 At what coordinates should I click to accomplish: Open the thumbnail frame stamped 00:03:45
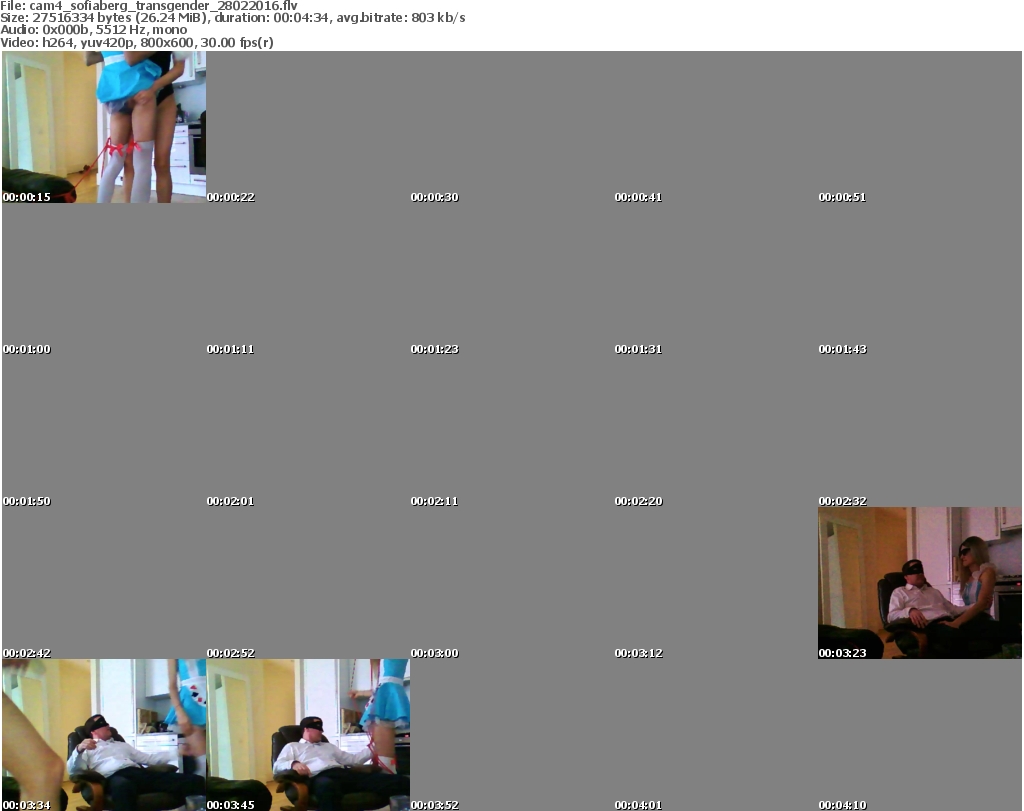coord(308,735)
